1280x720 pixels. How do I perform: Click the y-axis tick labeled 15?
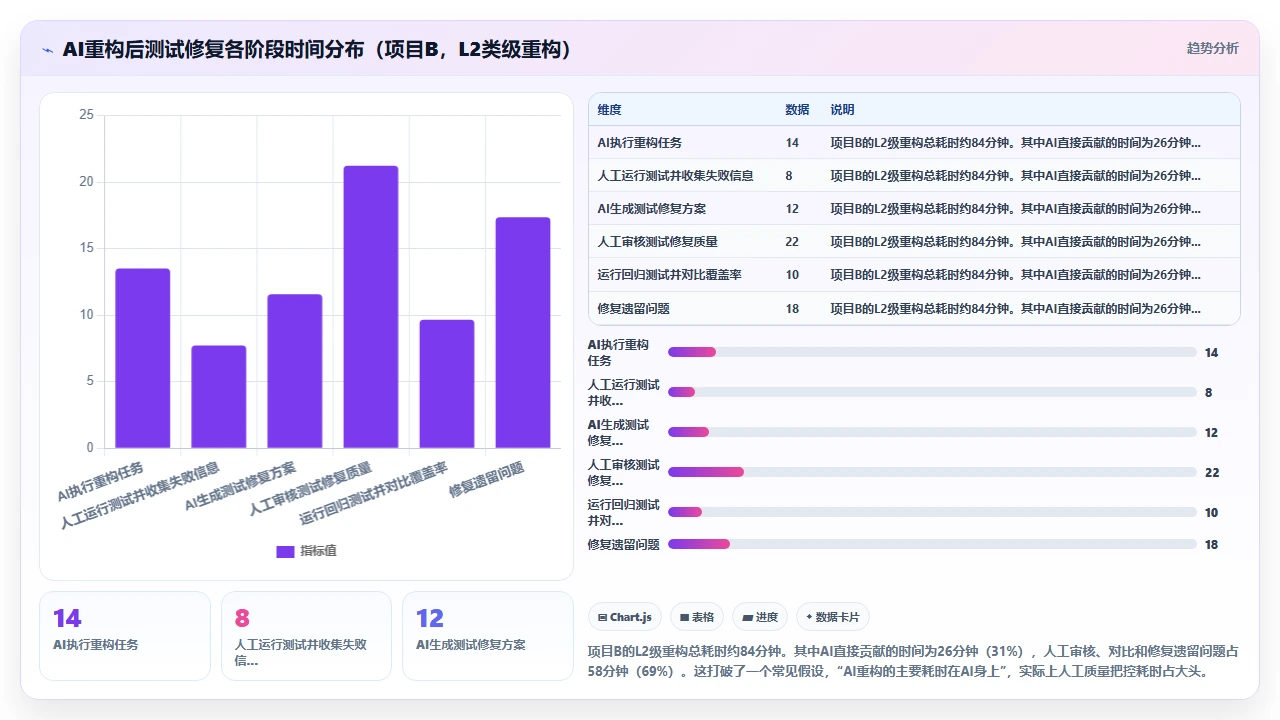tap(86, 248)
